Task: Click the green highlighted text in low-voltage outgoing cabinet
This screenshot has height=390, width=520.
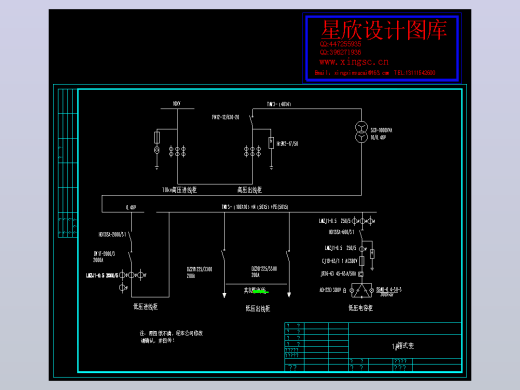Action: tap(260, 292)
